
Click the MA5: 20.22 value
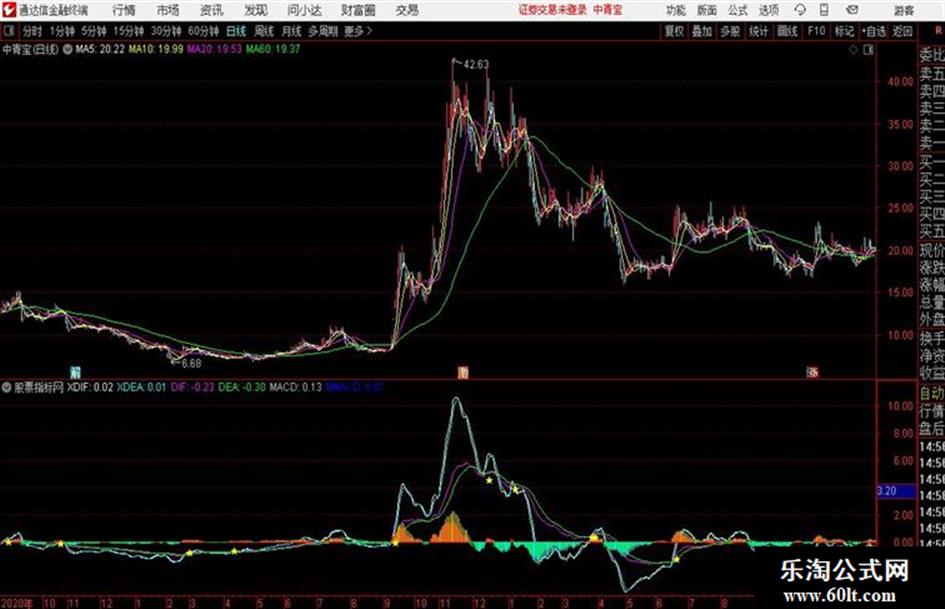(99, 49)
